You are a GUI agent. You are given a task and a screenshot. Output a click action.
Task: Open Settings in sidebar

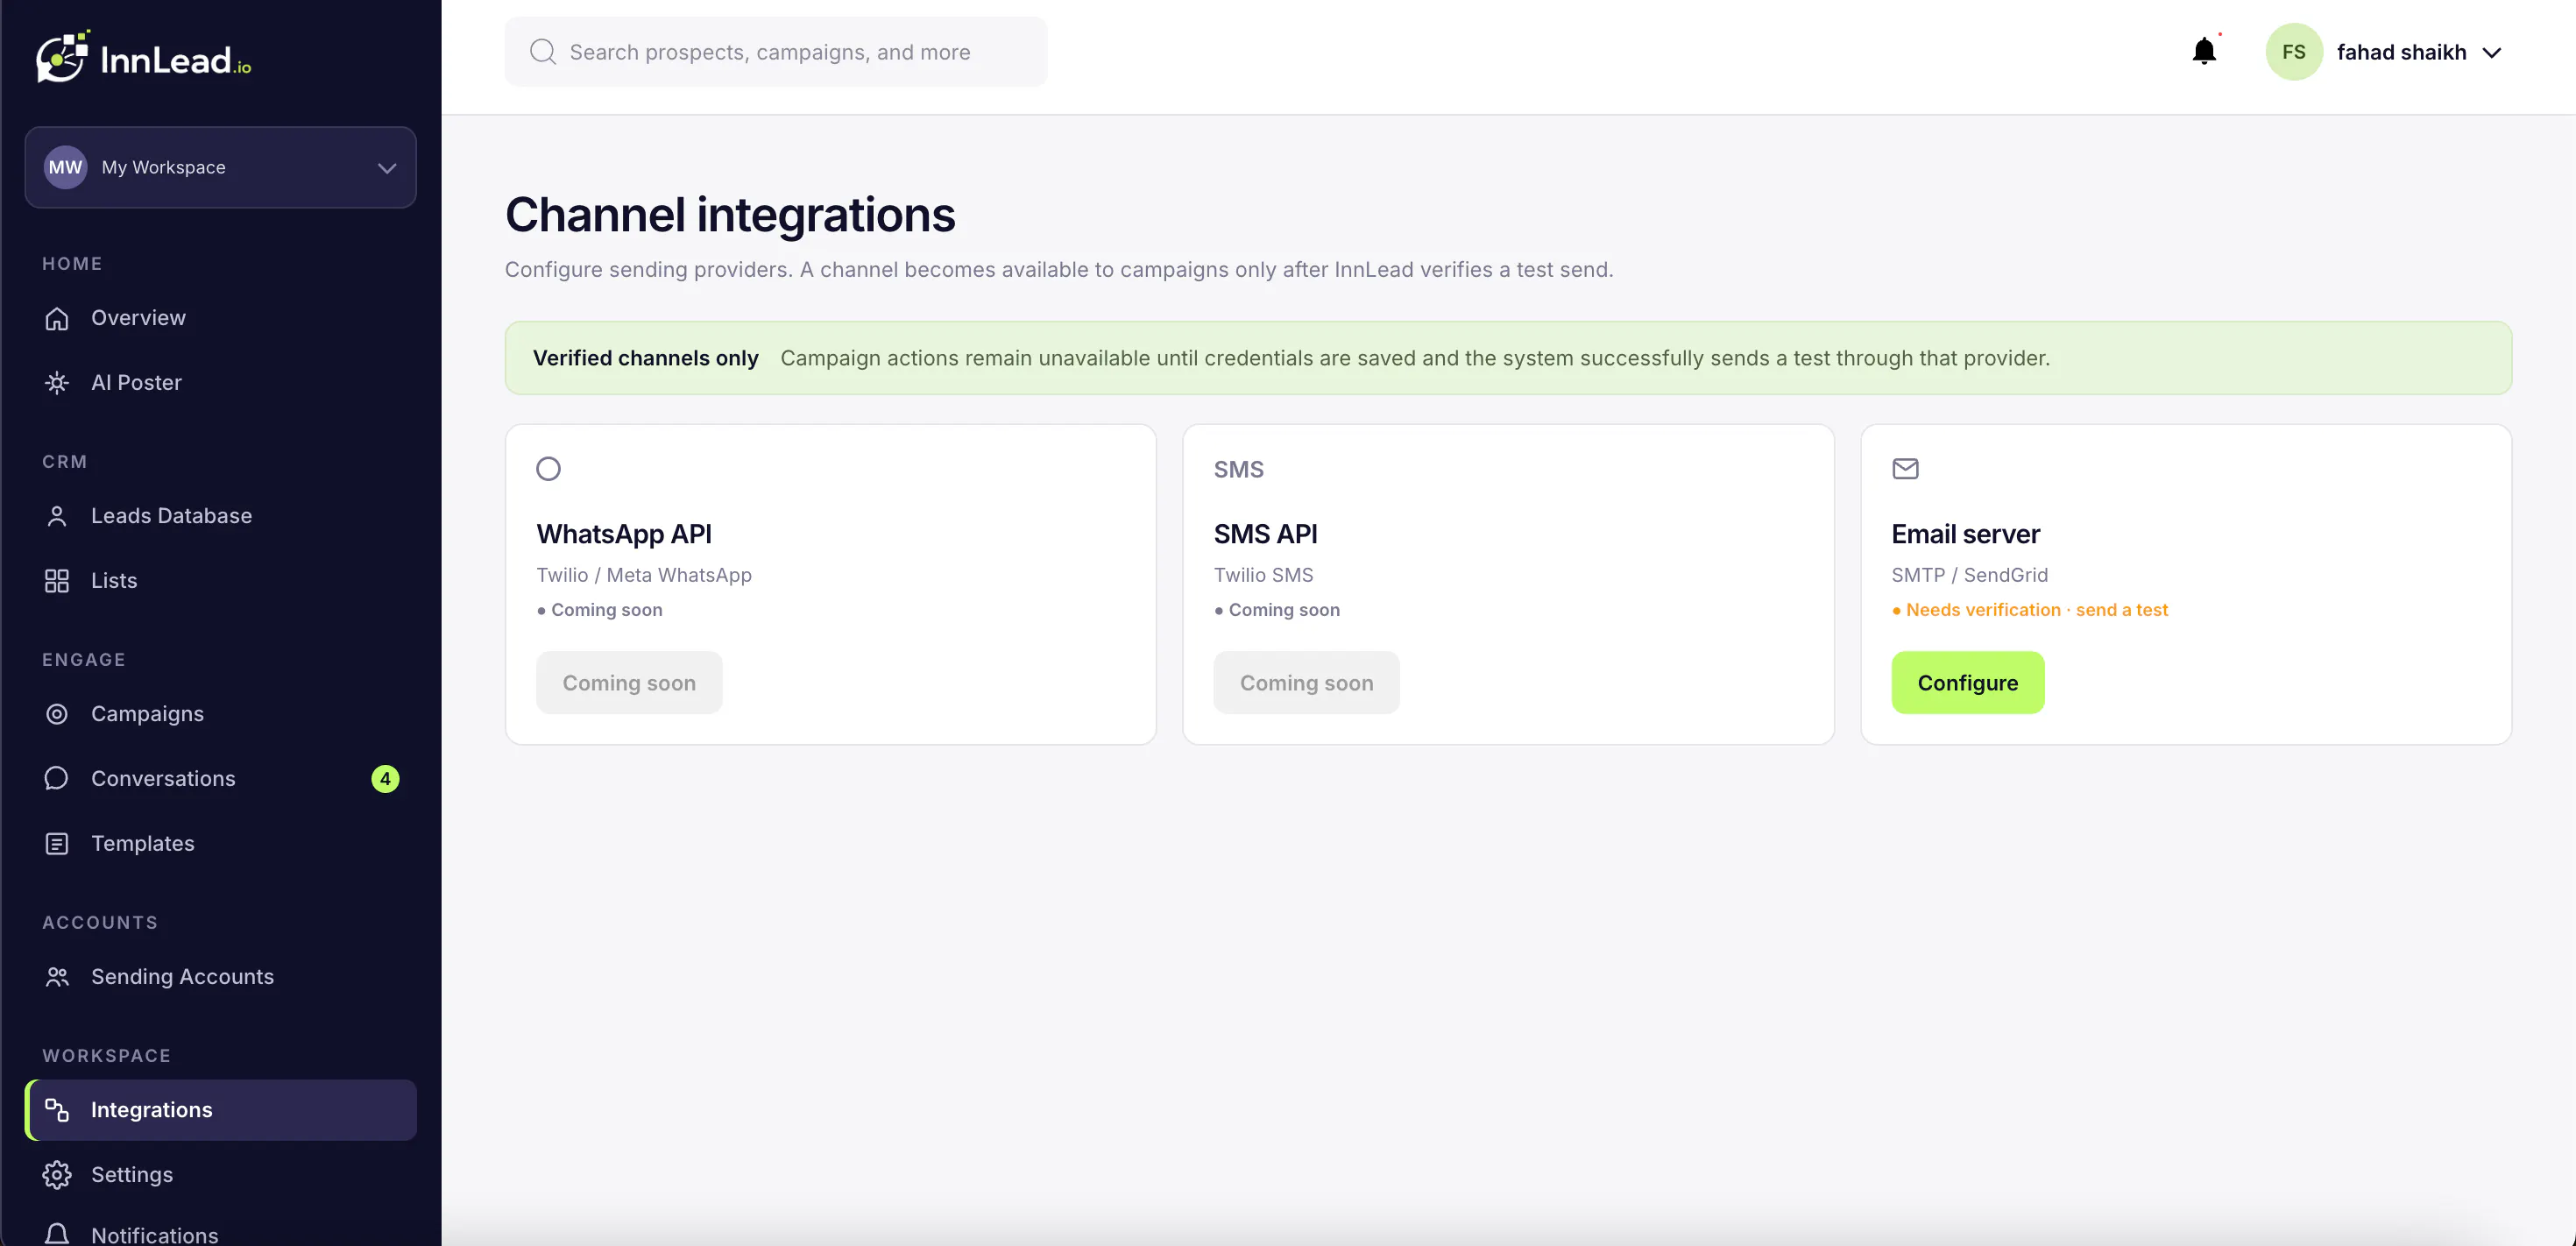click(x=221, y=1175)
